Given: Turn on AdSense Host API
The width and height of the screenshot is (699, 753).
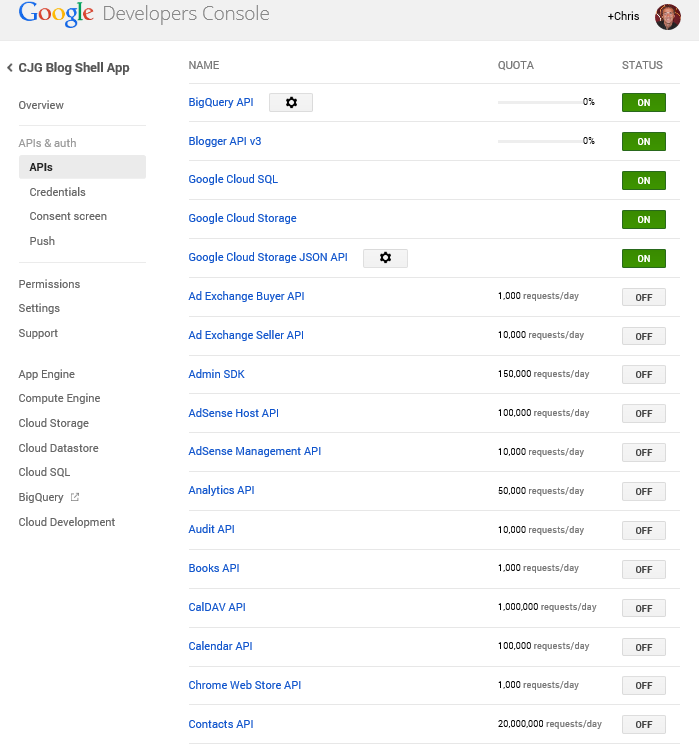Looking at the screenshot, I should tap(643, 413).
